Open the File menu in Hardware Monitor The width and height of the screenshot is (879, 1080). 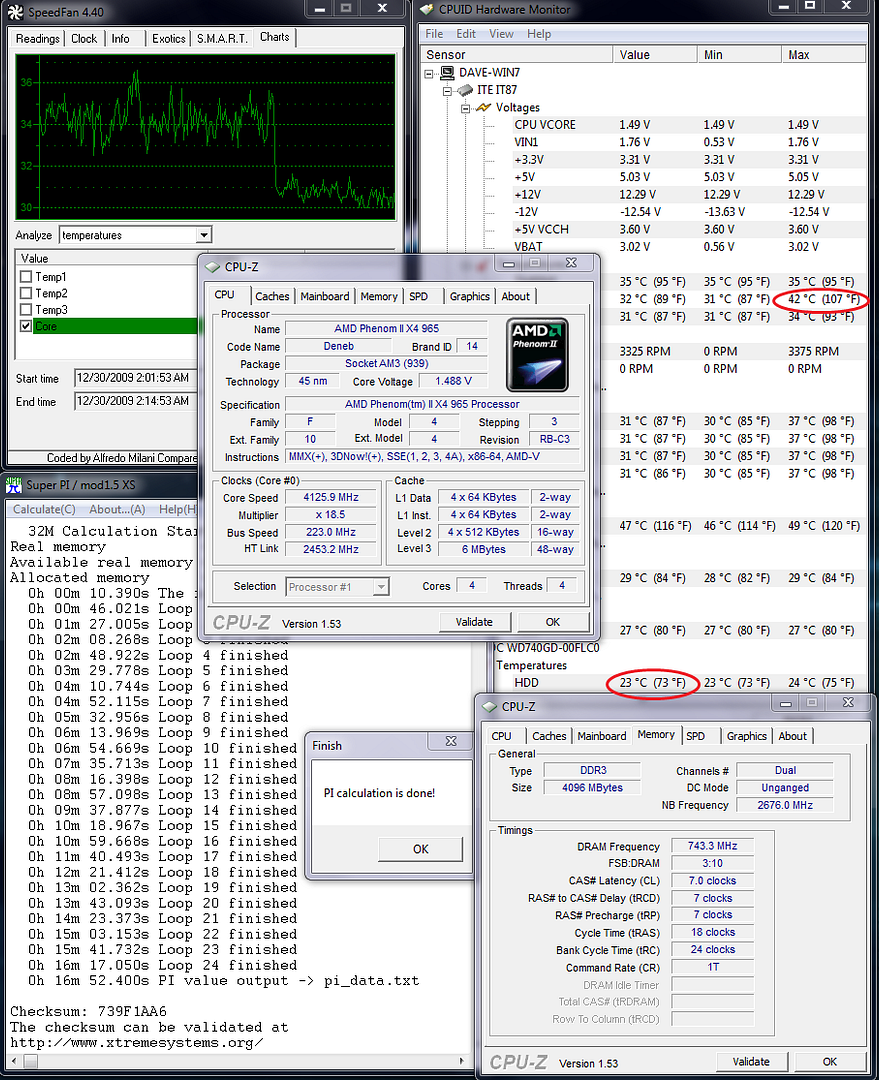click(434, 34)
